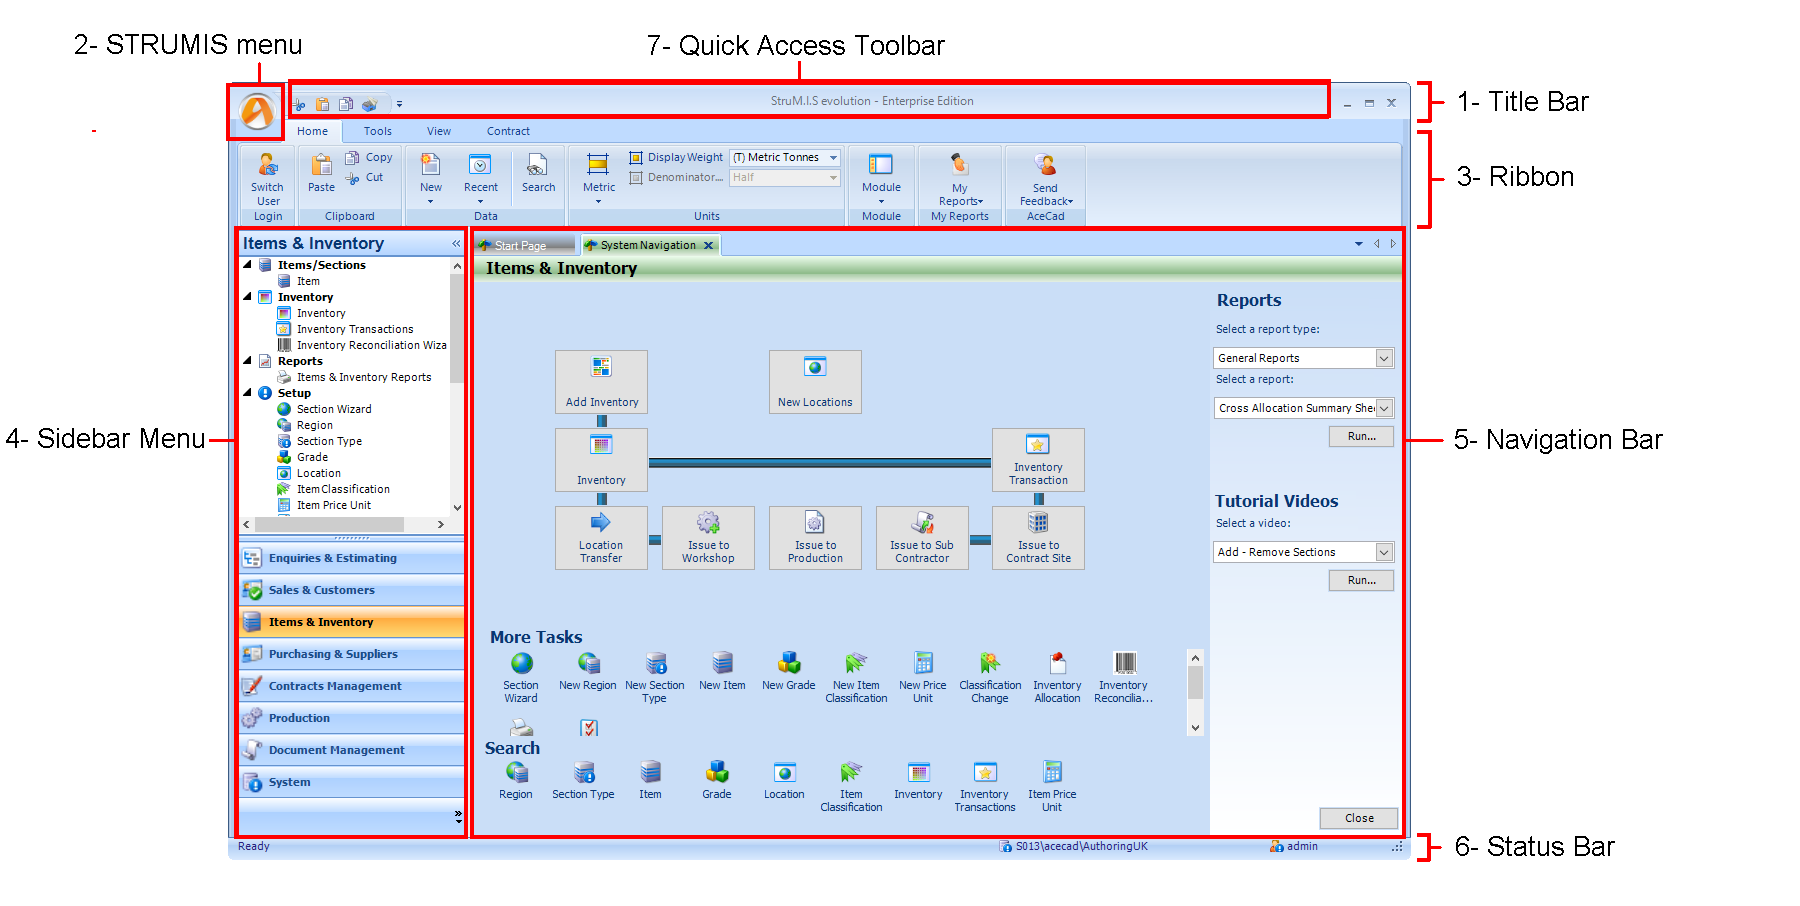The height and width of the screenshot is (906, 1800).
Task: Open the Metric Tonnes weight dropdown
Action: [x=833, y=157]
